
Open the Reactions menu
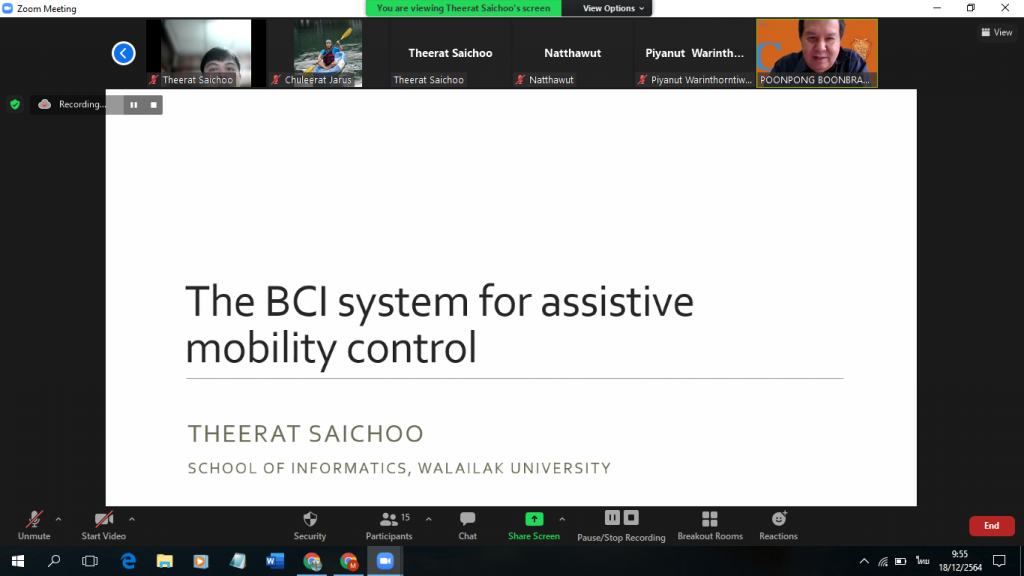click(778, 519)
